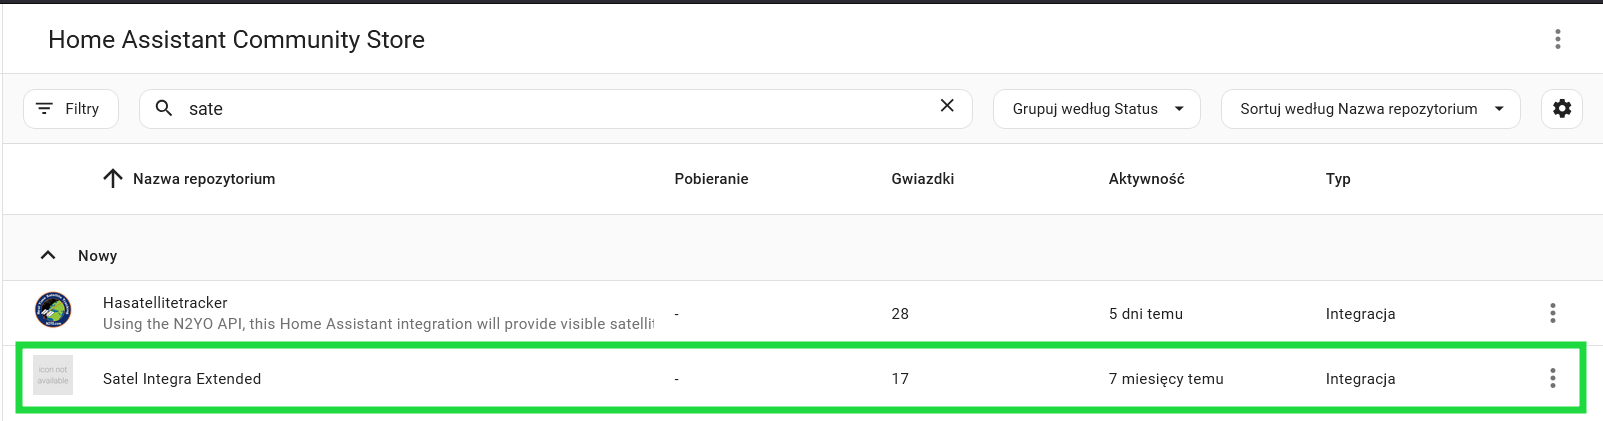The height and width of the screenshot is (421, 1603).
Task: Open Hasatellitetracker row three-dot menu
Action: tap(1552, 313)
